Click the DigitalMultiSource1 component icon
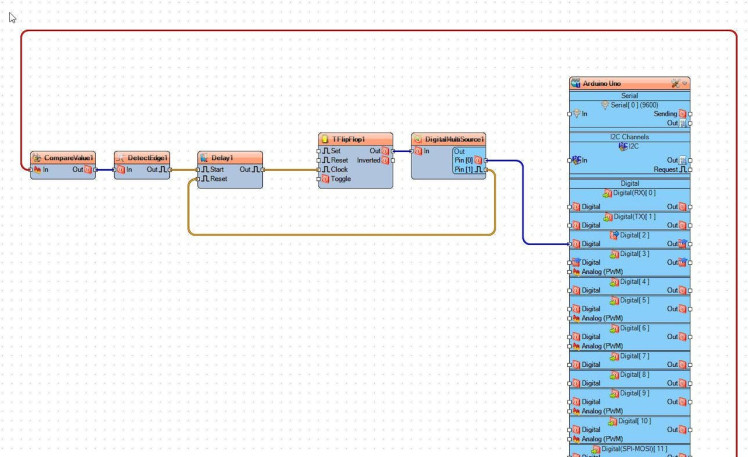The image size is (748, 457). click(418, 139)
